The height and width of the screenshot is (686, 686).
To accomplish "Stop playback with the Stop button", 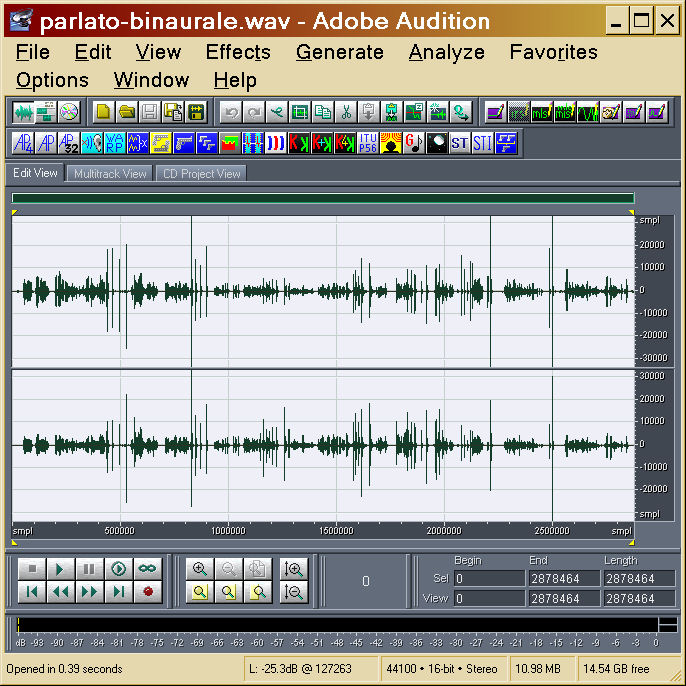I will (32, 568).
